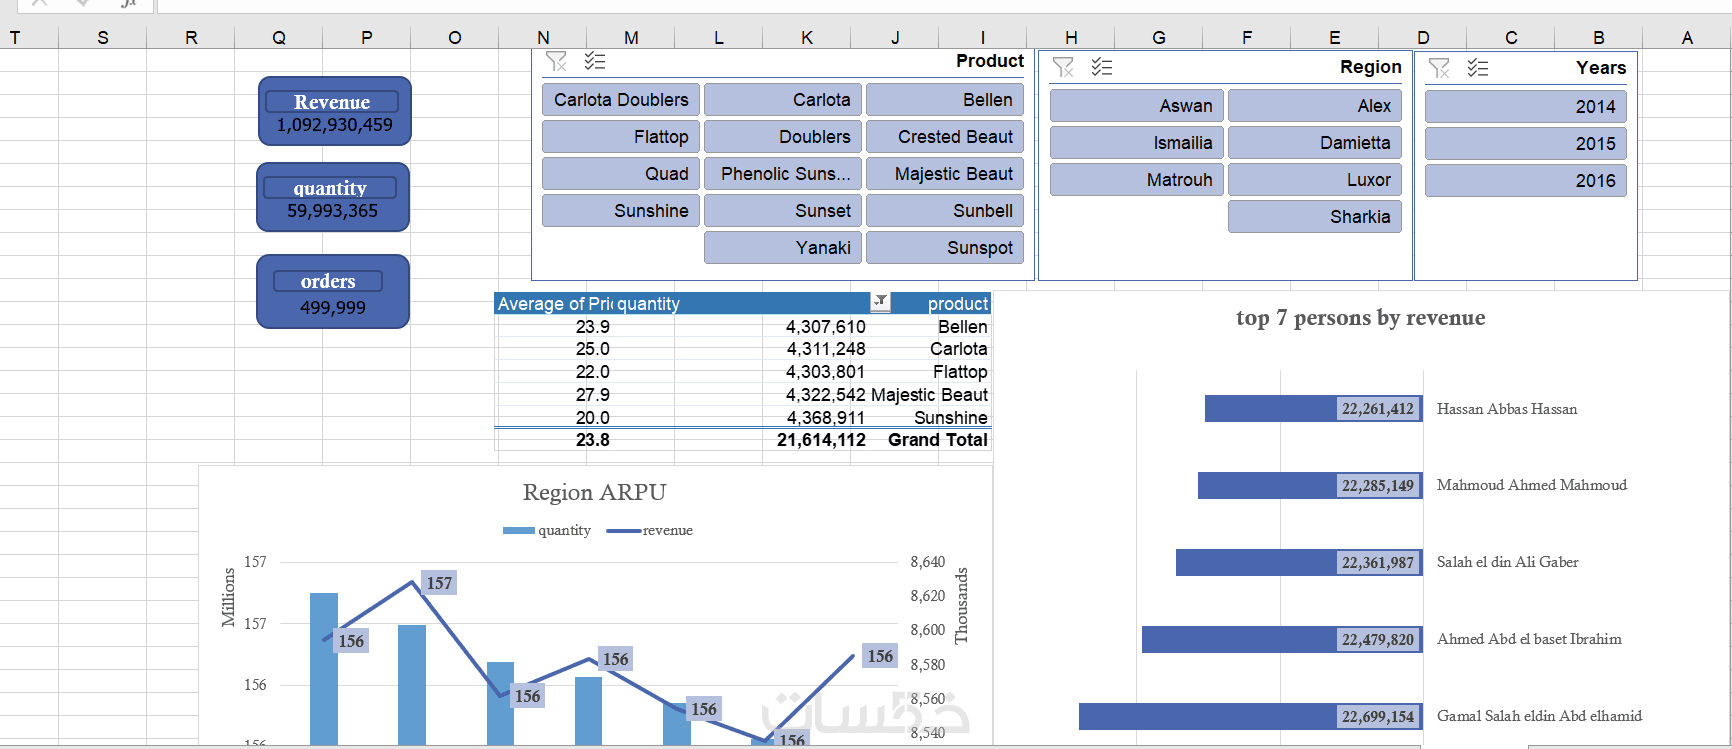Viewport: 1732px width, 749px height.
Task: Toggle Flattop in the Product slicer
Action: 621,137
